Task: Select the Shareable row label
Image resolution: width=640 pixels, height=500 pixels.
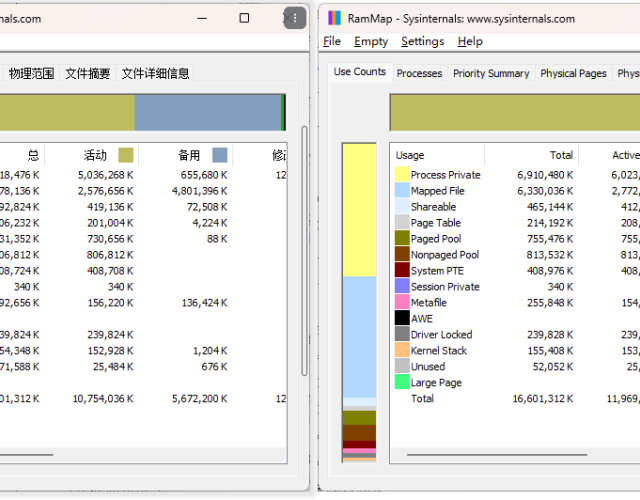Action: click(433, 207)
